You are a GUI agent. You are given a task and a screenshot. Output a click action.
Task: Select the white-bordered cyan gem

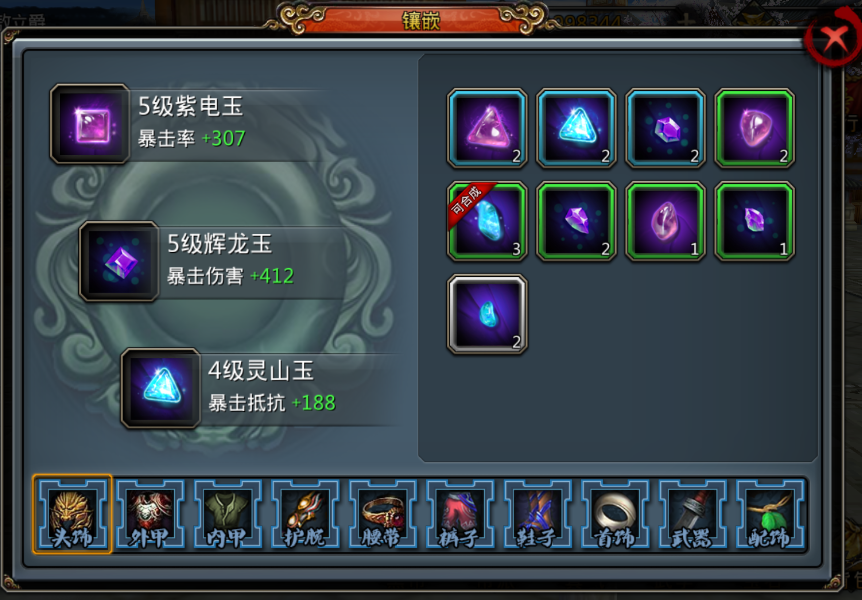(487, 314)
